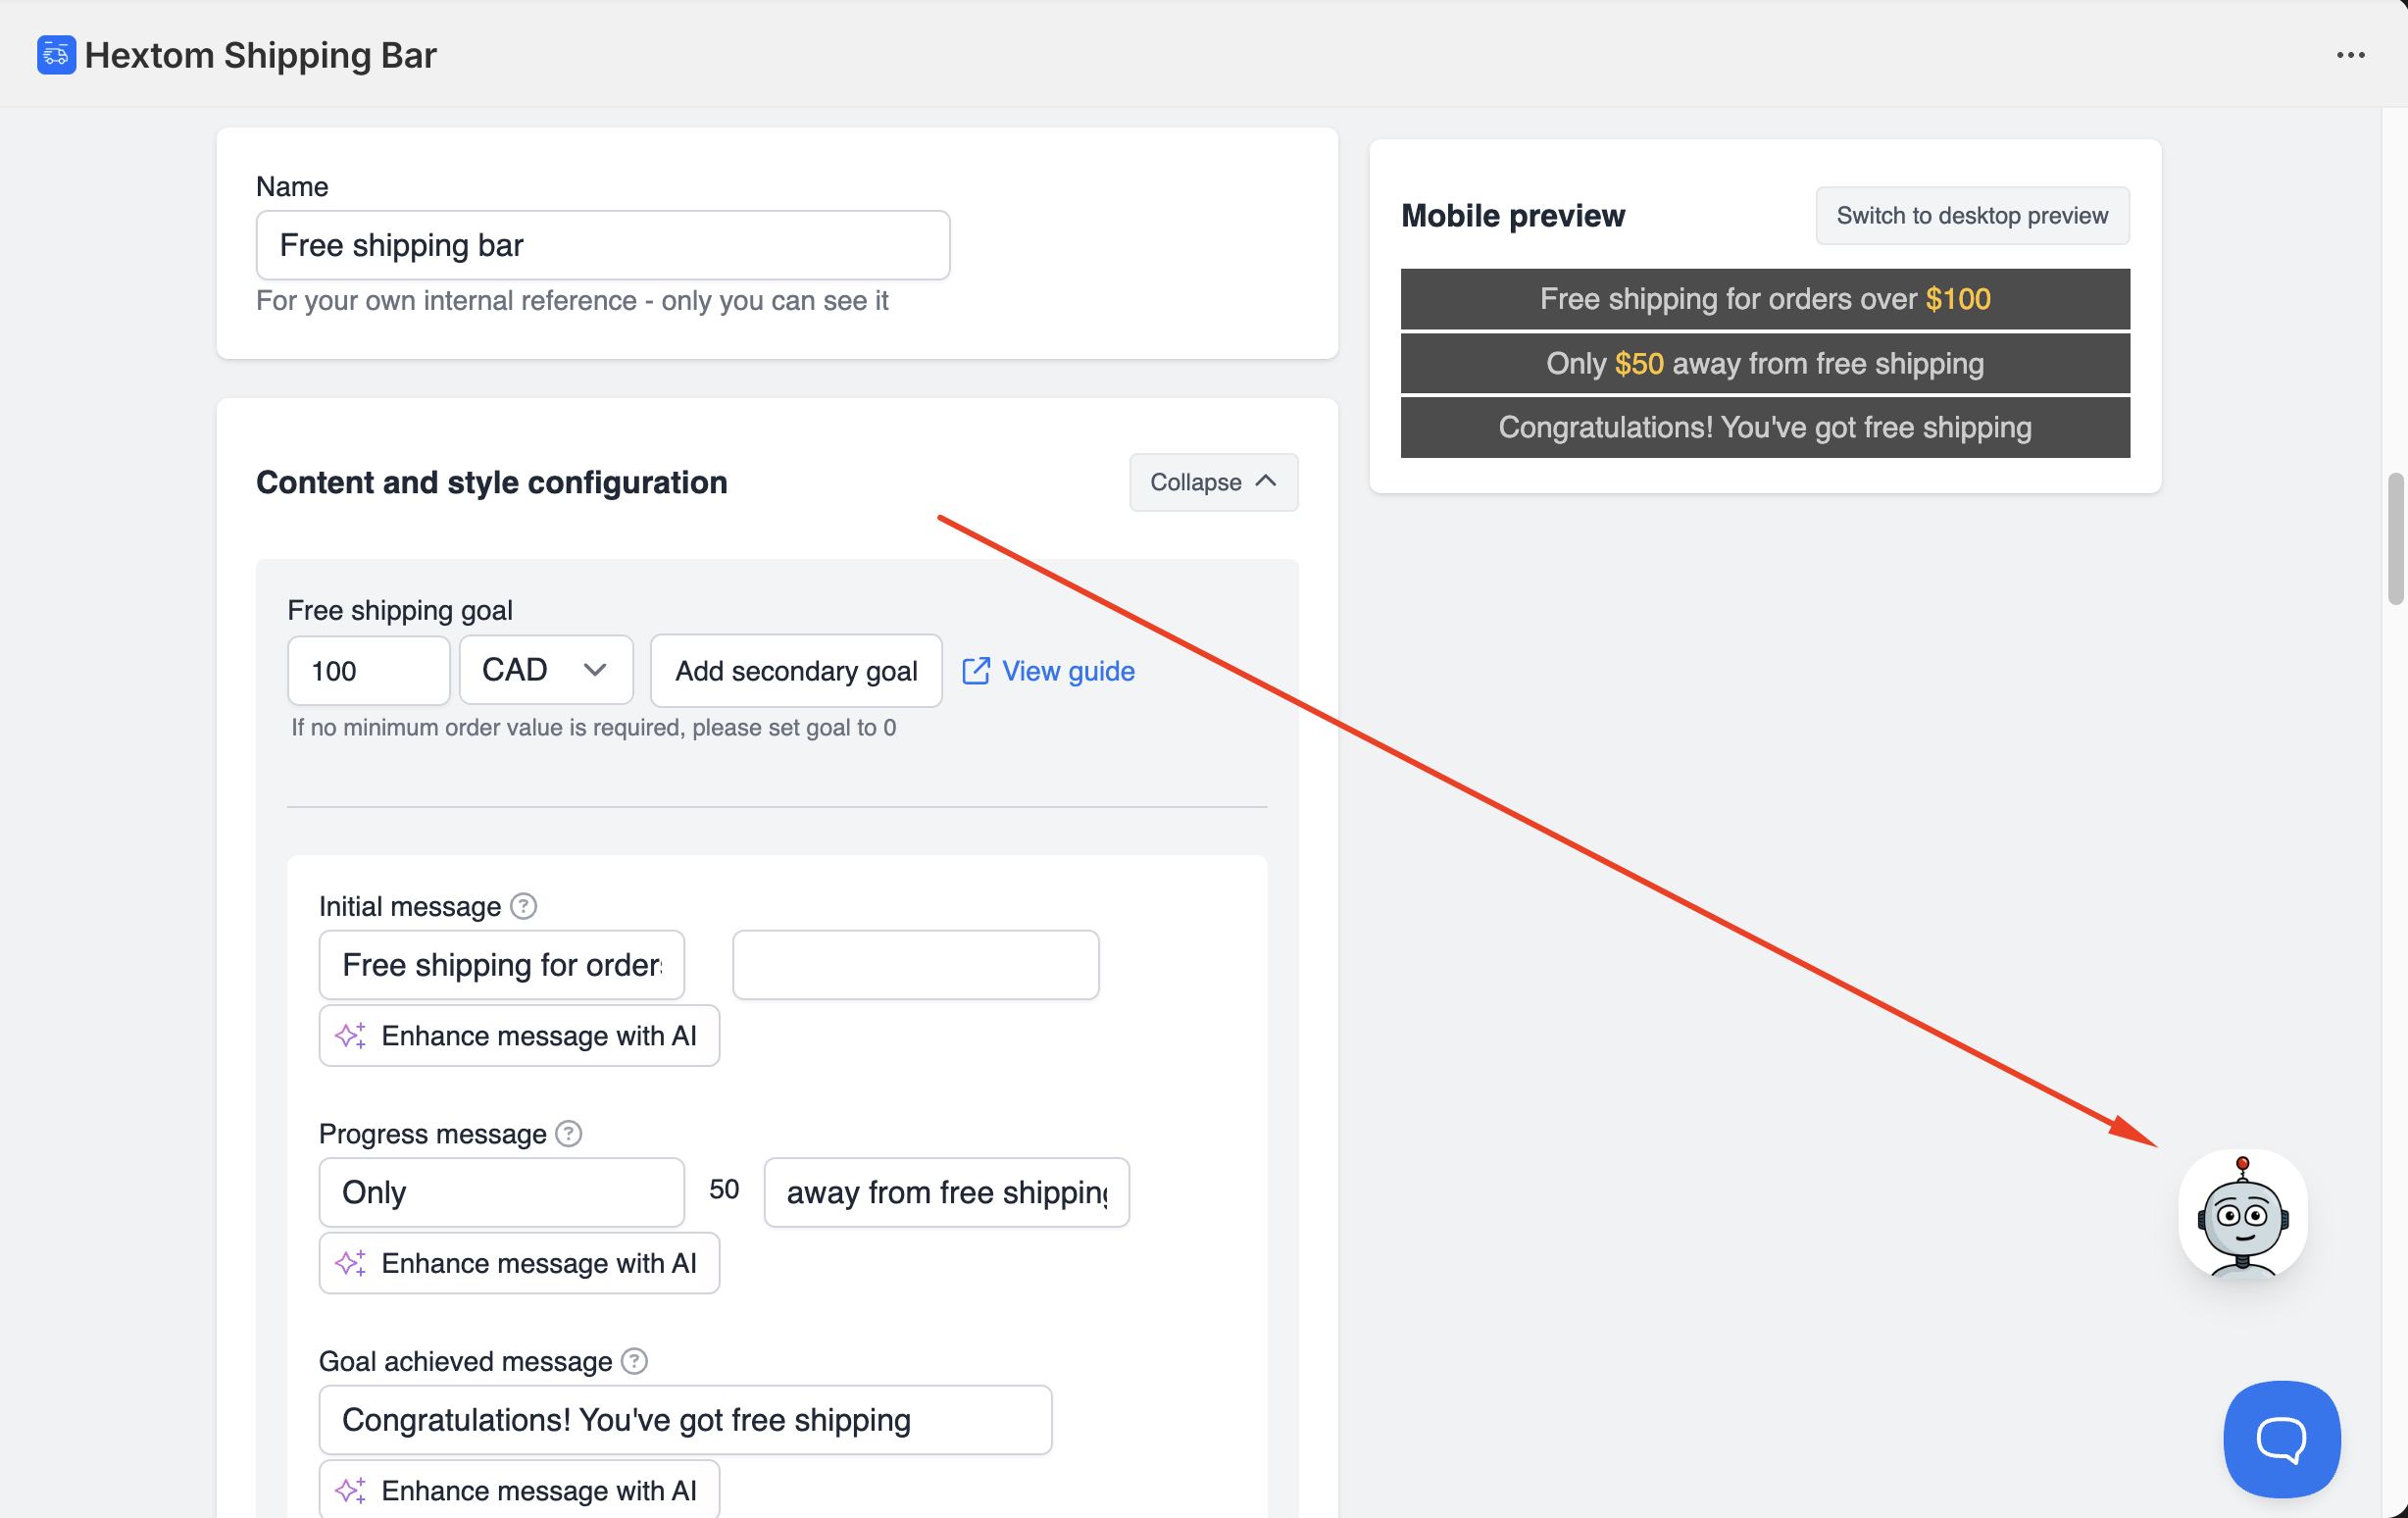
Task: Click Progress message help question icon
Action: 568,1133
